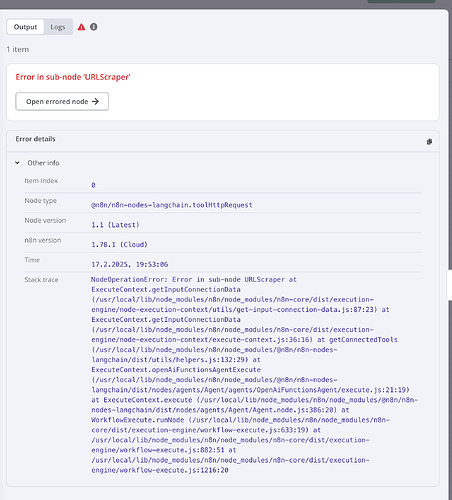Click the panel handle on right edge
The width and height of the screenshot is (452, 500).
coord(449,285)
